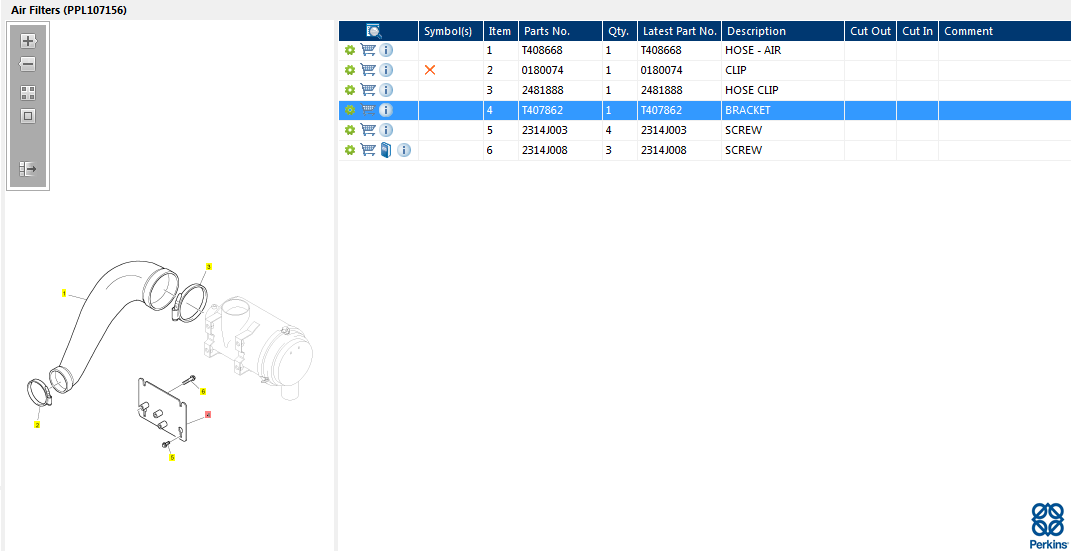The height and width of the screenshot is (551, 1071).
Task: Click green gear icon for HOSE - AIR row
Action: click(x=350, y=51)
